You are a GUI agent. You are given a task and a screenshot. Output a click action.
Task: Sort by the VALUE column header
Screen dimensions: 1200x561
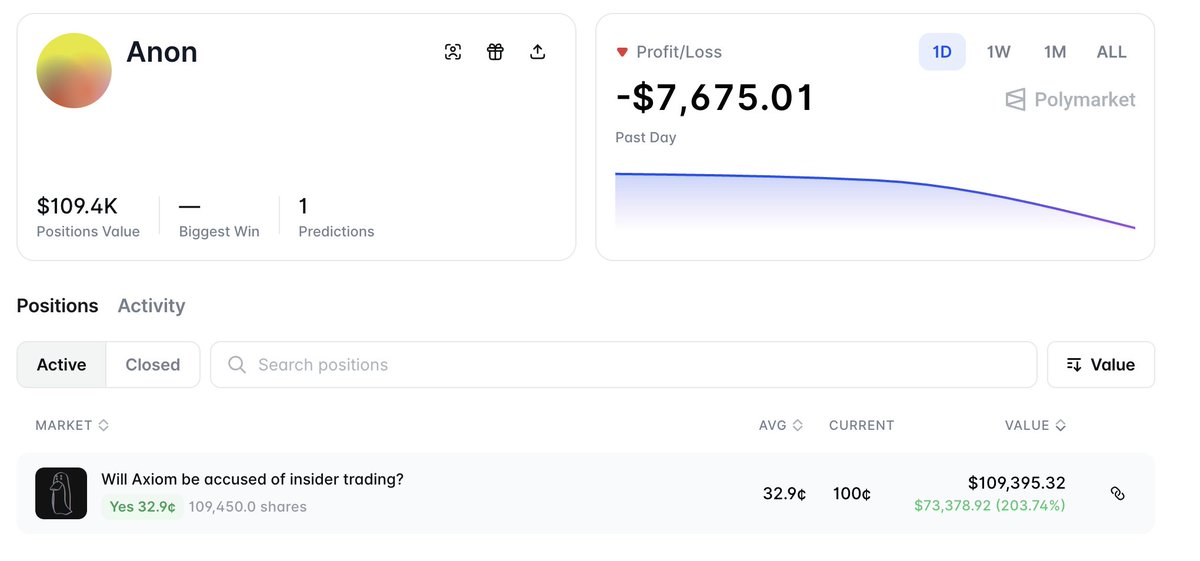(1035, 425)
